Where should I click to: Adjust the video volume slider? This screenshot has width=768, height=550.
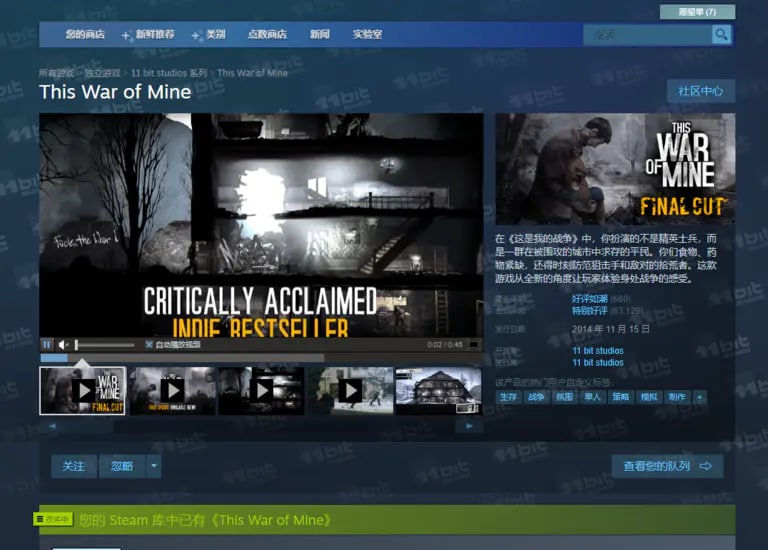coord(104,345)
